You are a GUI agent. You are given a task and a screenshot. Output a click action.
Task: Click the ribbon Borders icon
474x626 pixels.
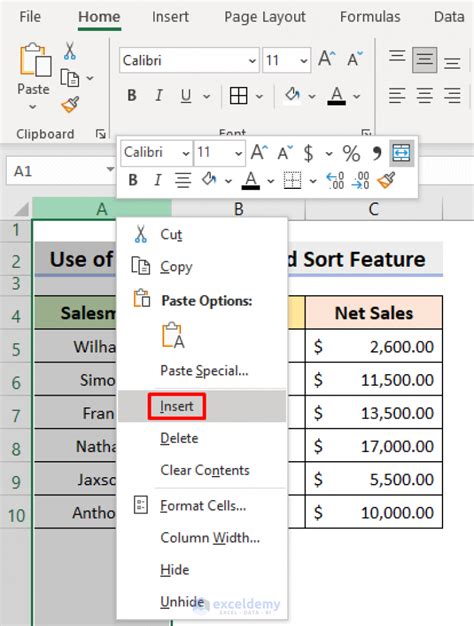[x=238, y=96]
